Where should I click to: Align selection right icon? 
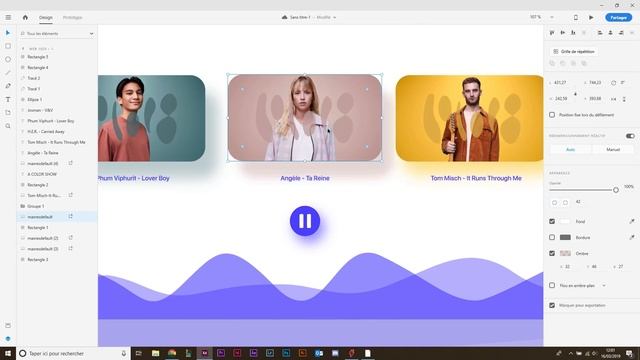tap(621, 33)
